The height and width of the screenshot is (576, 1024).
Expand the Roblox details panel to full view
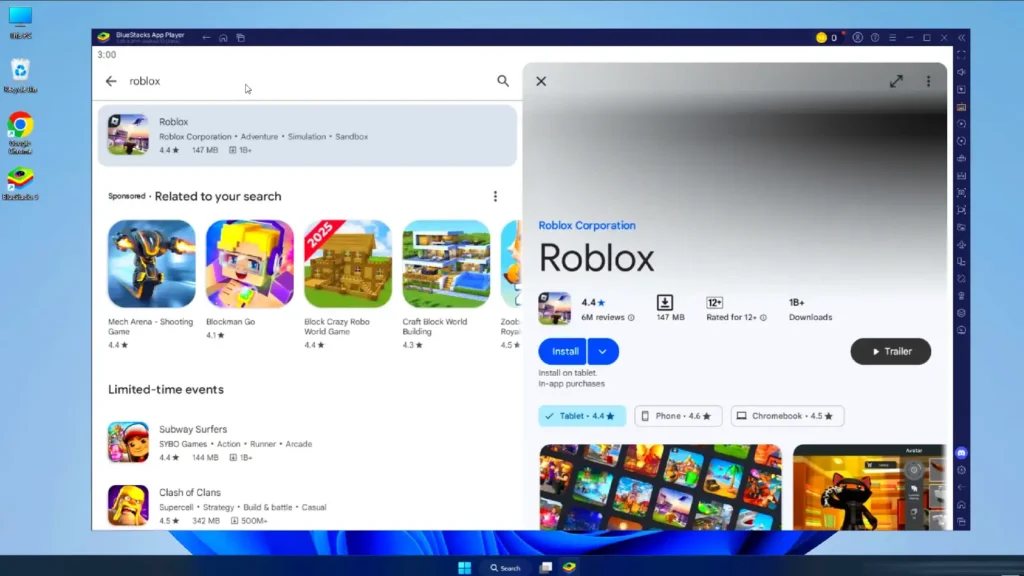tap(896, 81)
